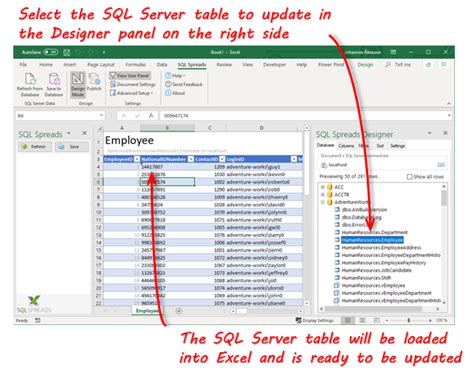The width and height of the screenshot is (474, 372).
Task: Switch to Page Layout view icon
Action: tap(362, 320)
